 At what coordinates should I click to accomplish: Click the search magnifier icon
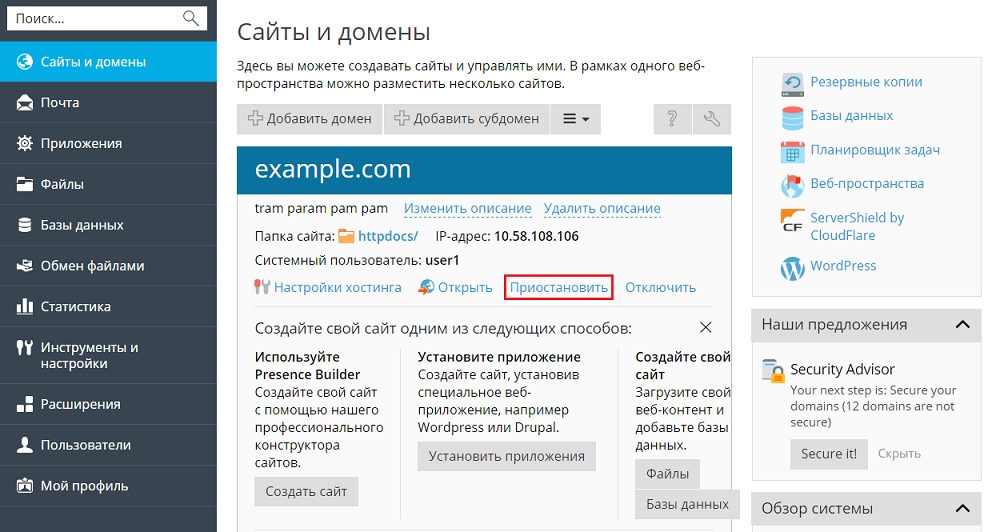(x=191, y=18)
